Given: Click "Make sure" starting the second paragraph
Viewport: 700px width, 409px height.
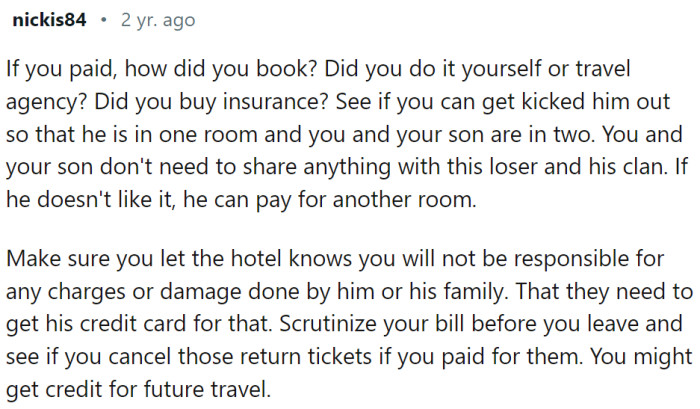Looking at the screenshot, I should [49, 262].
